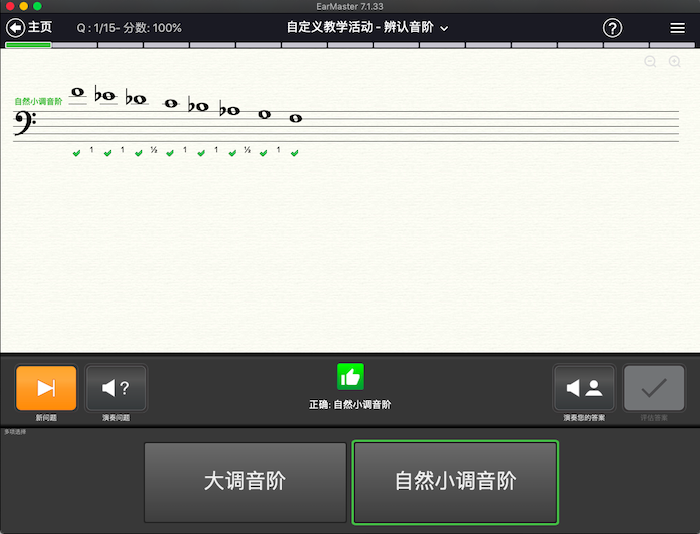Viewport: 700px width, 534px height.
Task: Open the hamburger menu icon
Action: pos(677,28)
